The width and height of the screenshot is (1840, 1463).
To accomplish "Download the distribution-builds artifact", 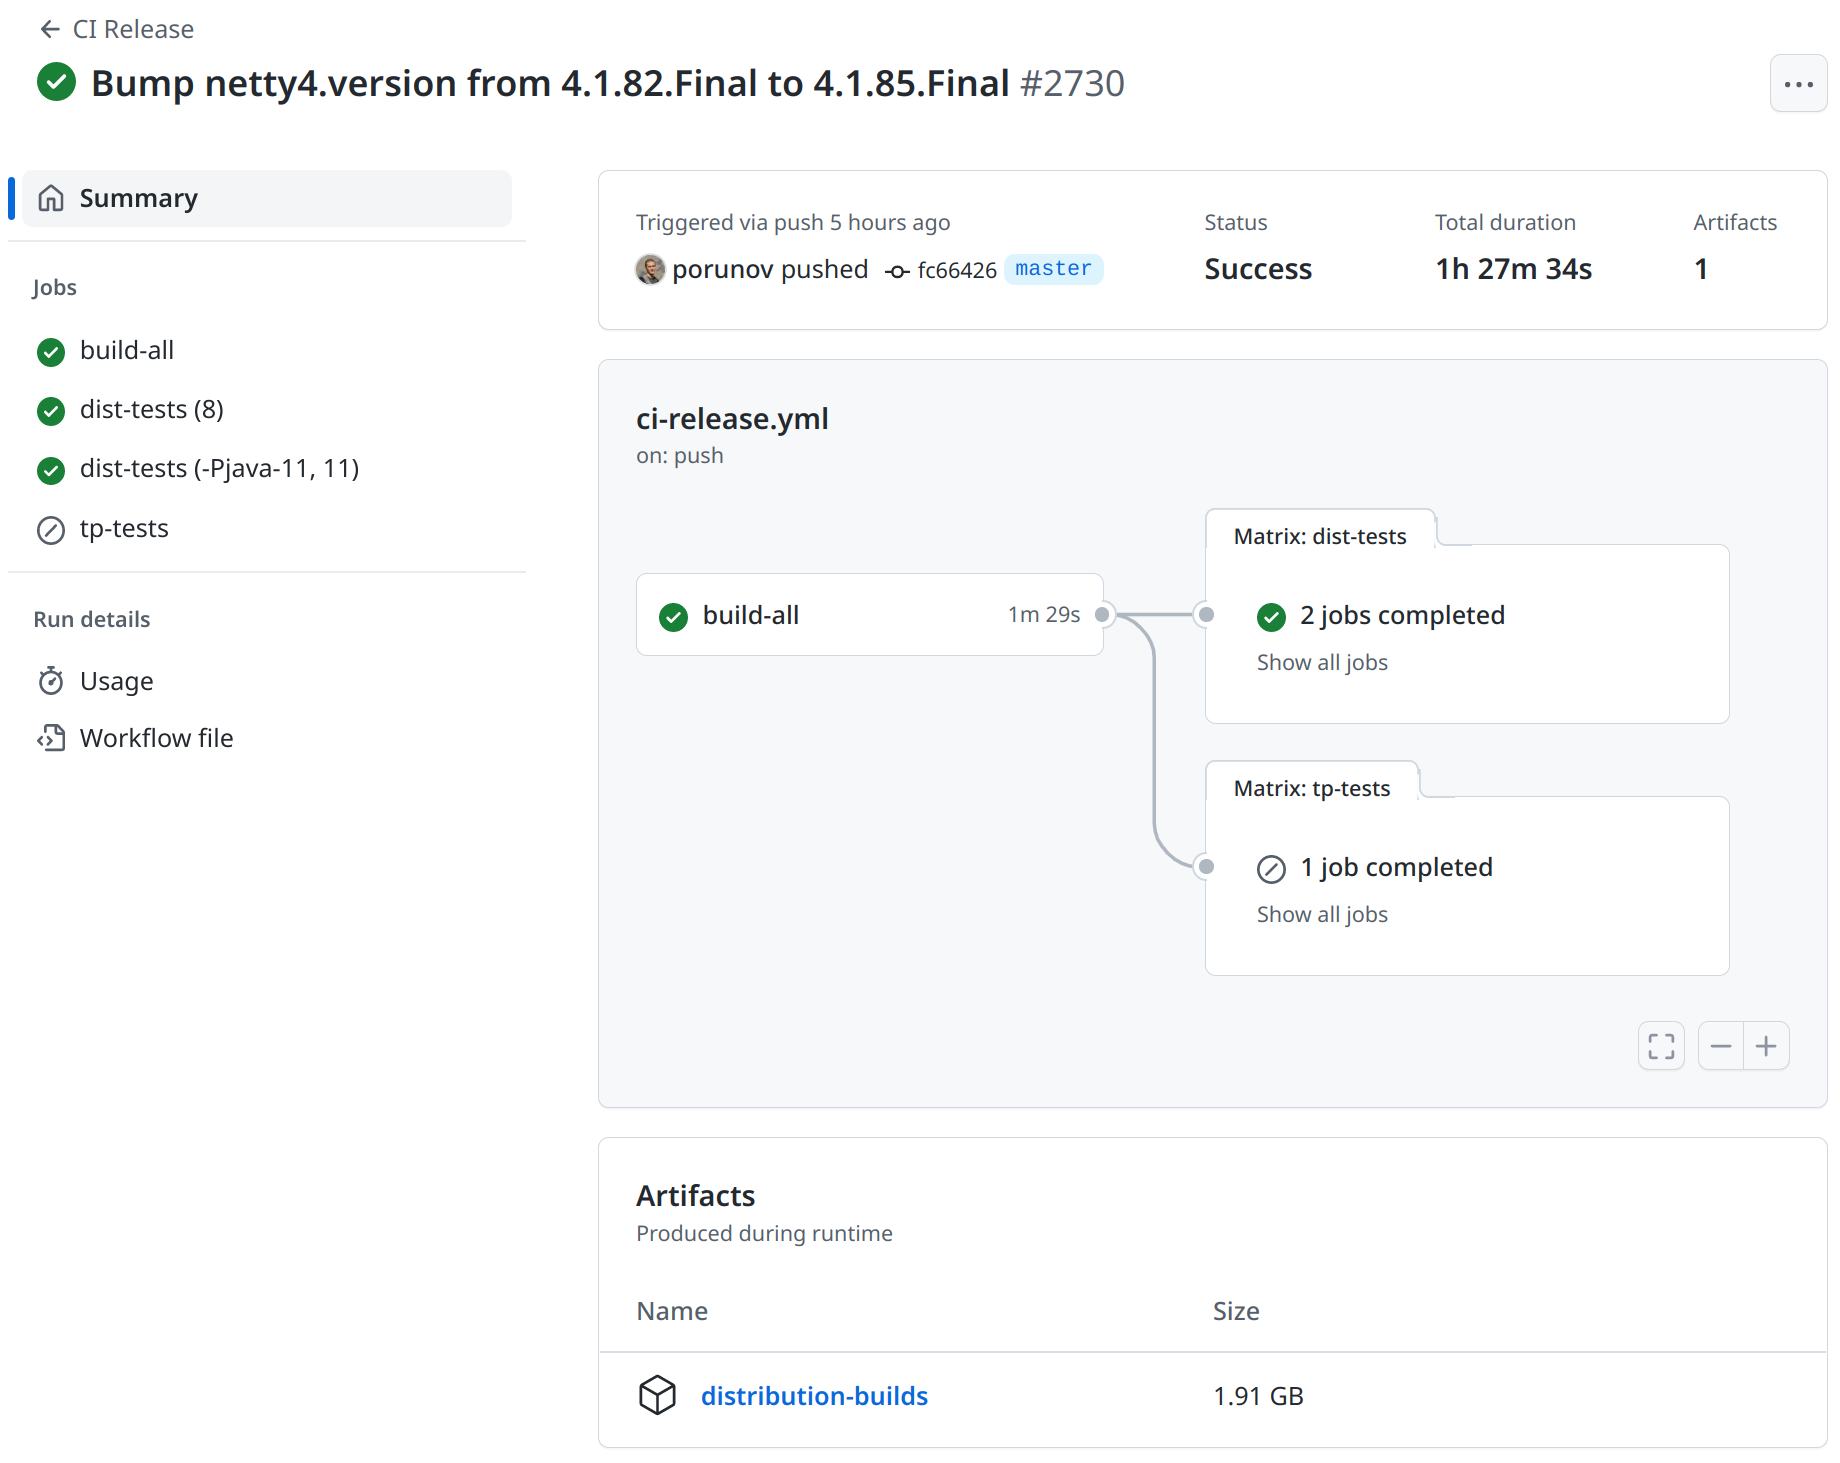I will point(813,1397).
